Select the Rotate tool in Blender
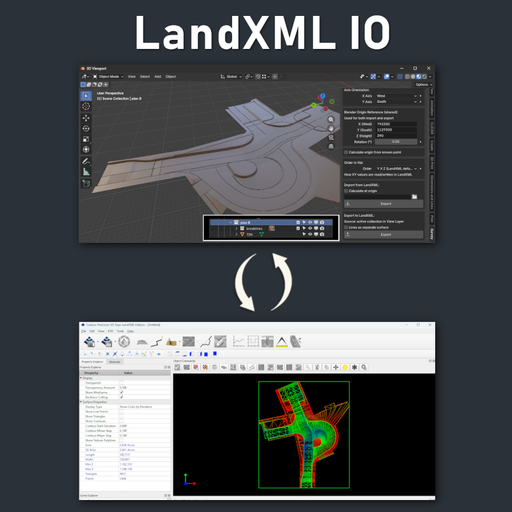The image size is (512, 512). [86, 129]
